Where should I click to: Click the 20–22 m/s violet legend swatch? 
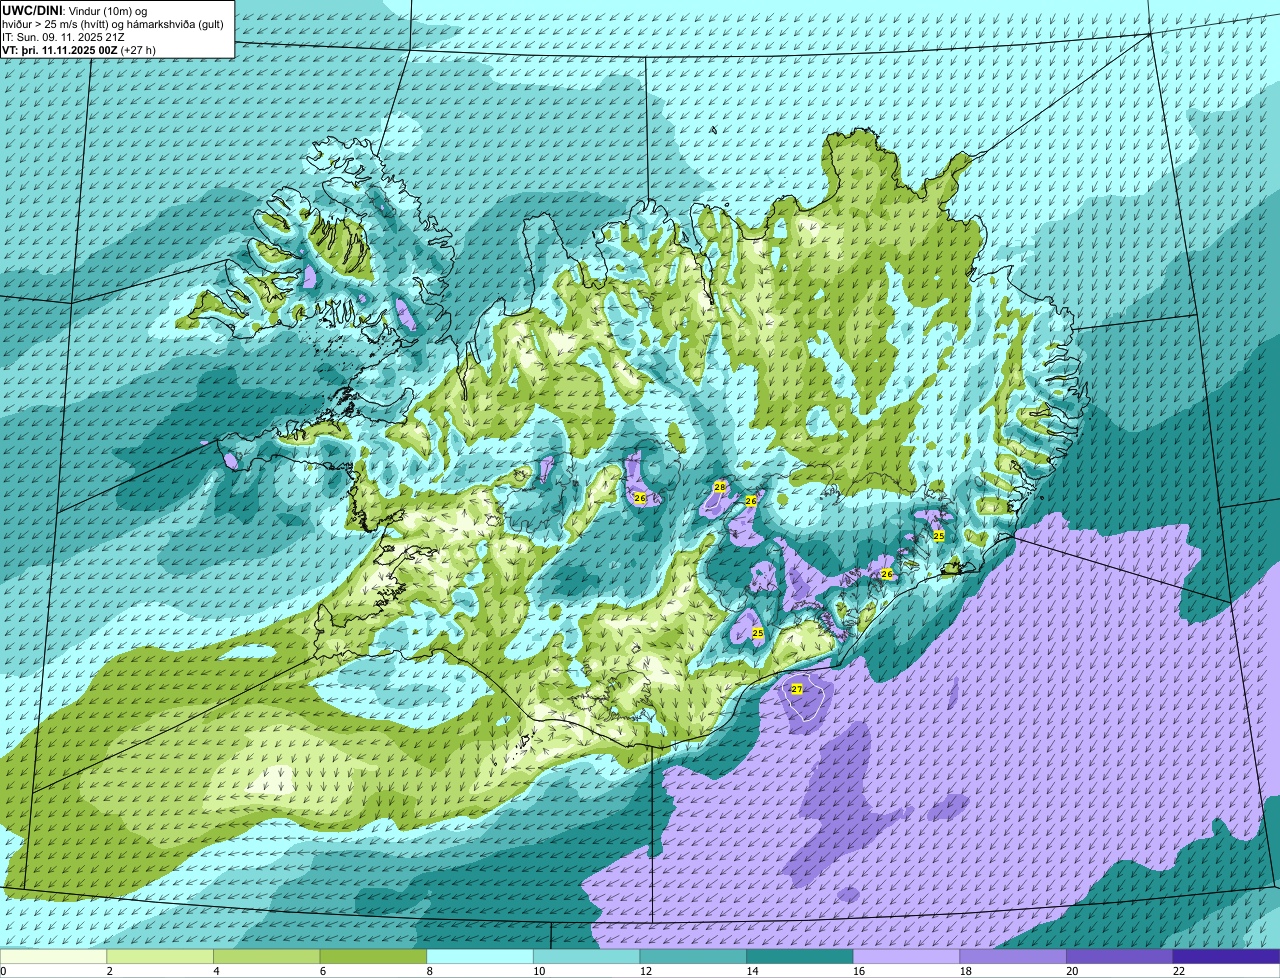pos(1119,956)
